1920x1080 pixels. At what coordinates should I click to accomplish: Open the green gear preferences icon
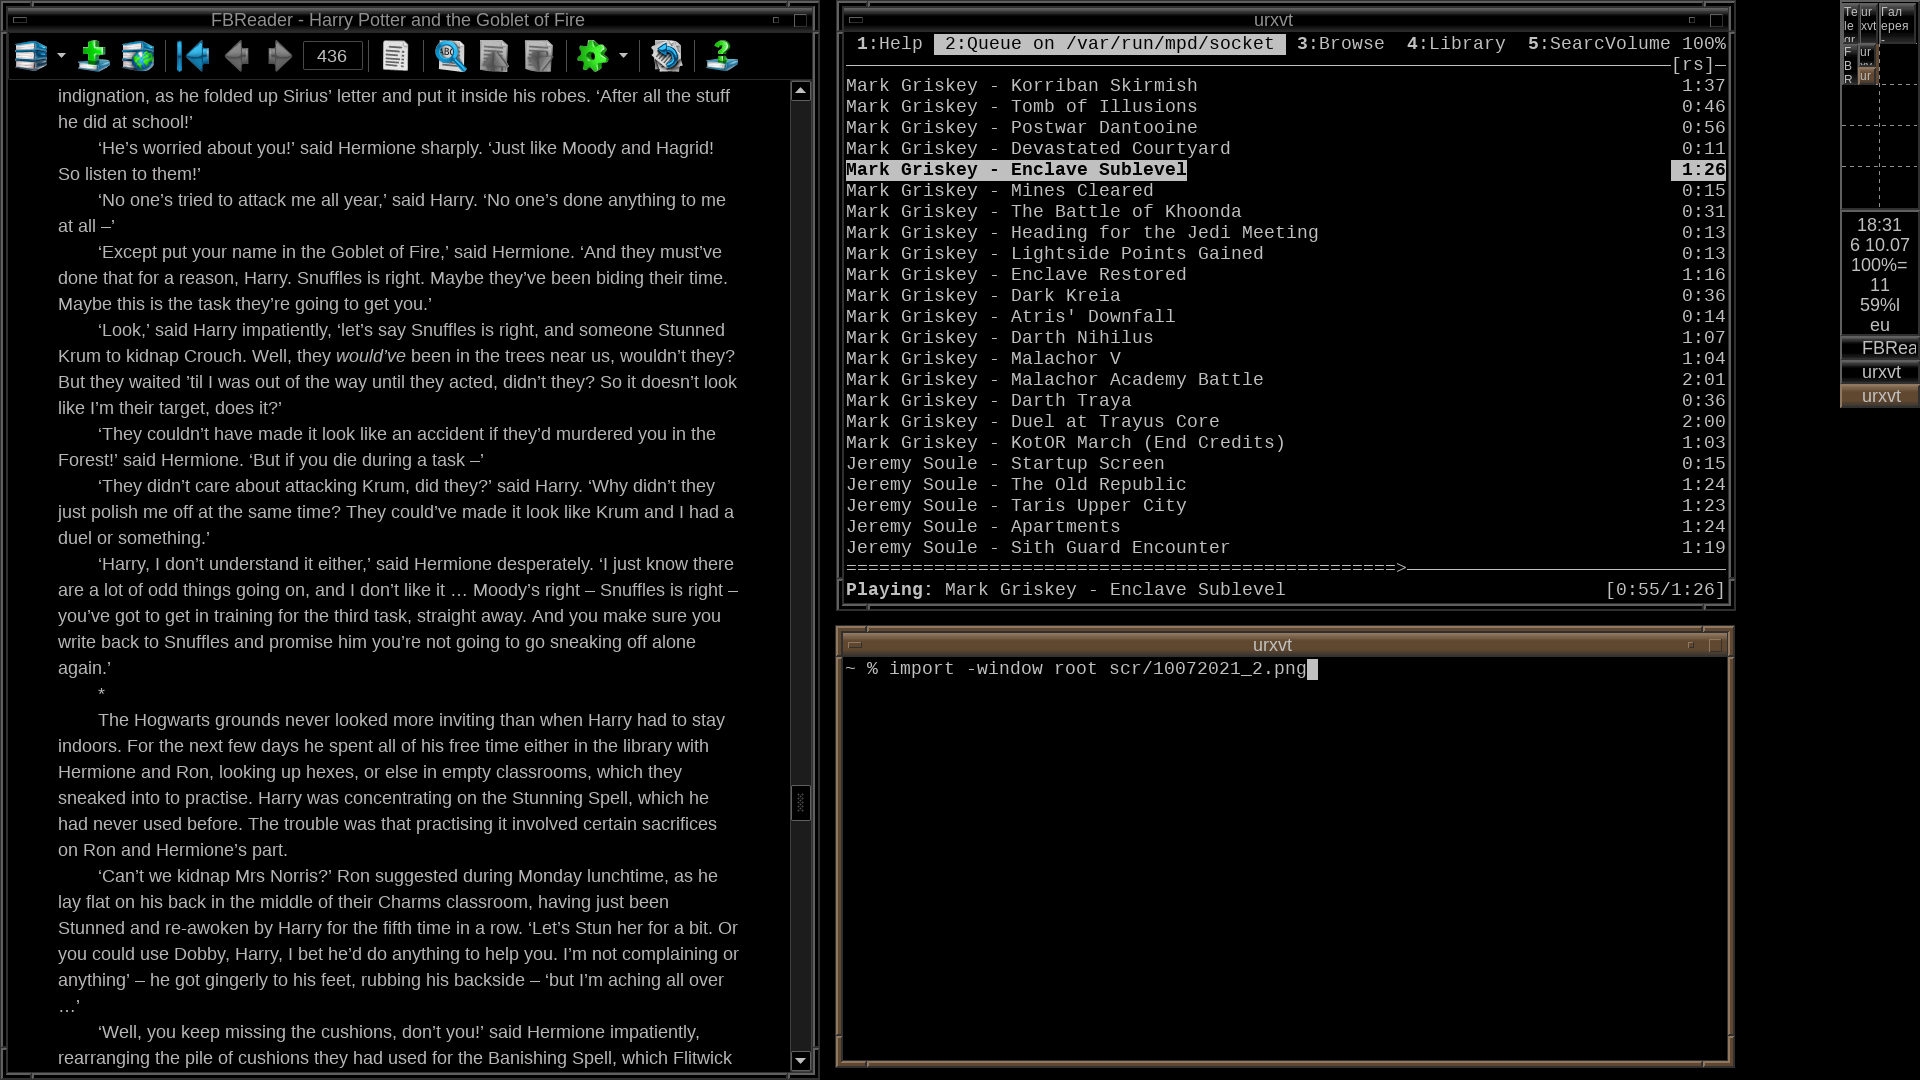pos(593,56)
